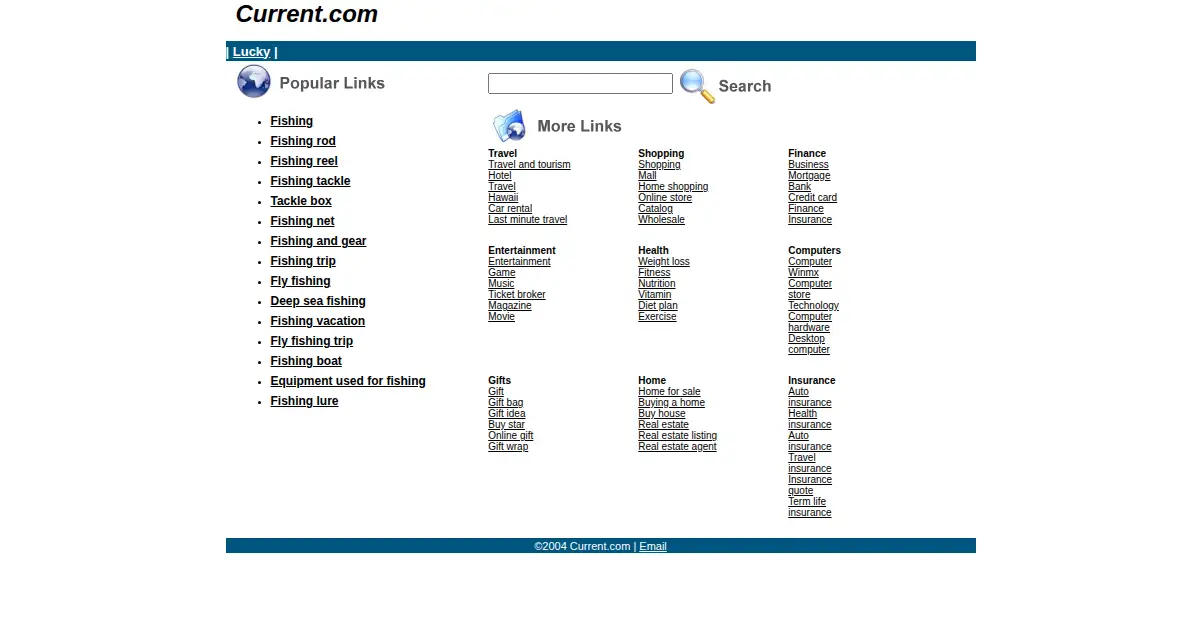Click the Game link
This screenshot has width=1200, height=628.
click(x=502, y=273)
